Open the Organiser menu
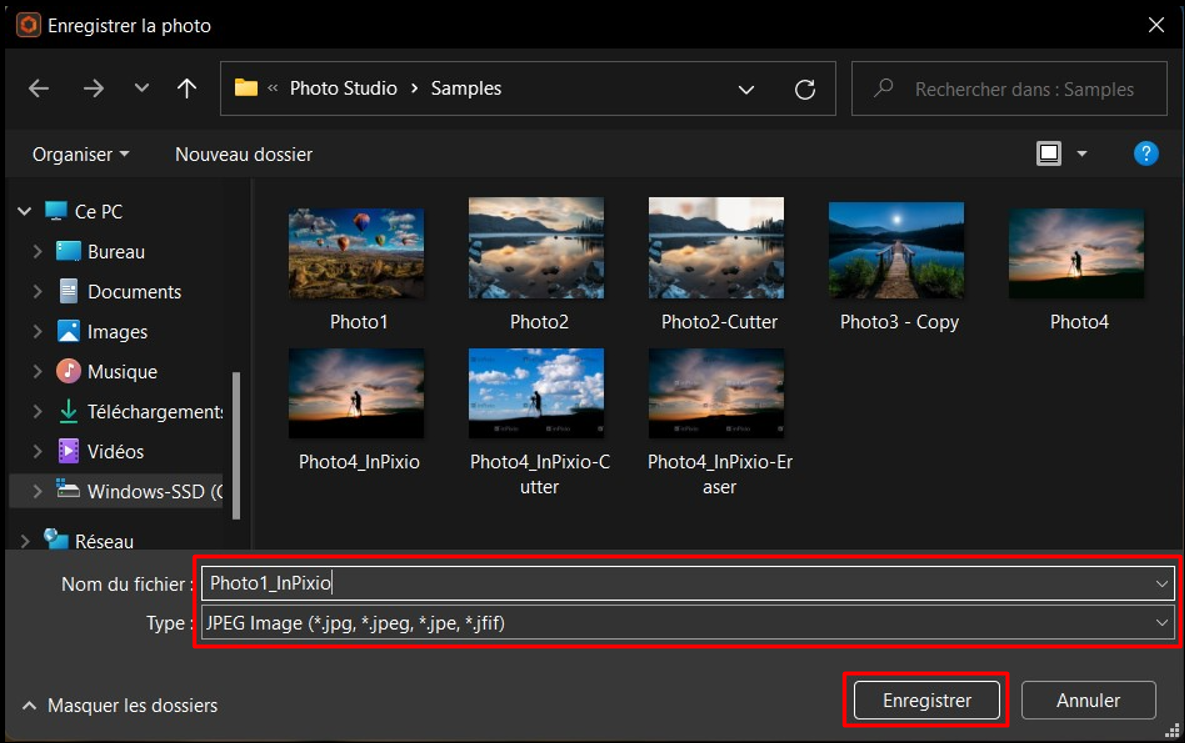The height and width of the screenshot is (743, 1185). tap(80, 154)
